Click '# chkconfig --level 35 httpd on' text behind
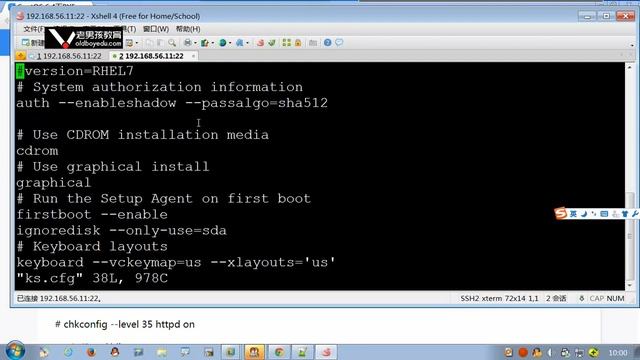This screenshot has height=360, width=640. [125, 324]
